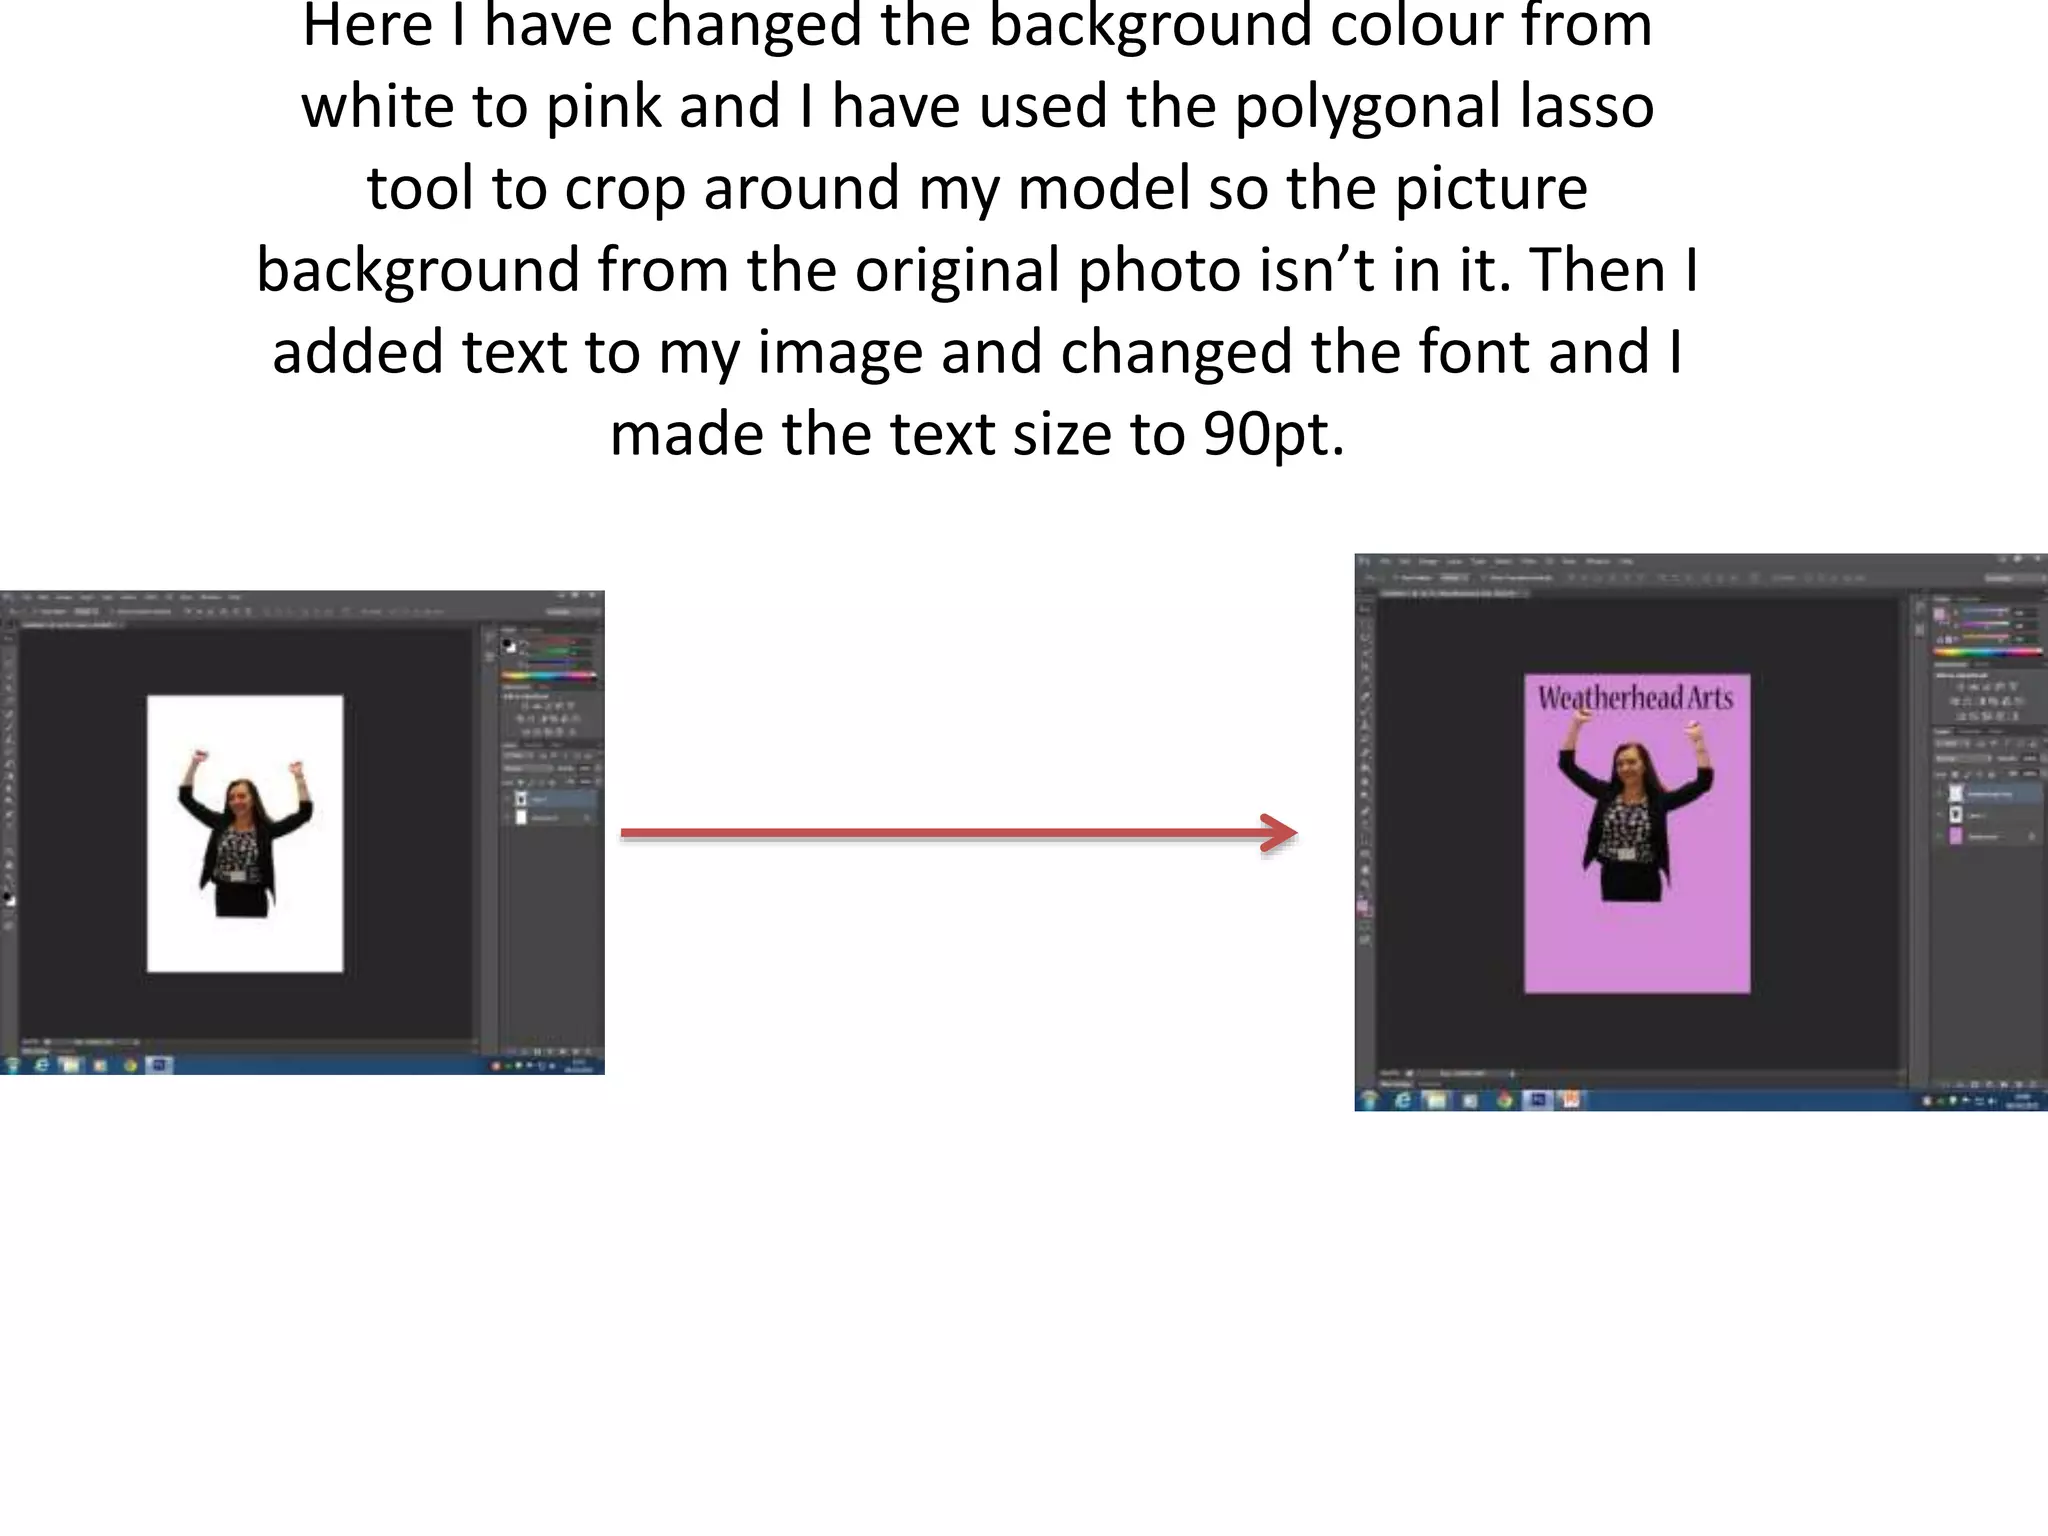Viewport: 2048px width, 1536px height.
Task: Switch to the Swatches tab in the right screenshot
Action: (1968, 599)
